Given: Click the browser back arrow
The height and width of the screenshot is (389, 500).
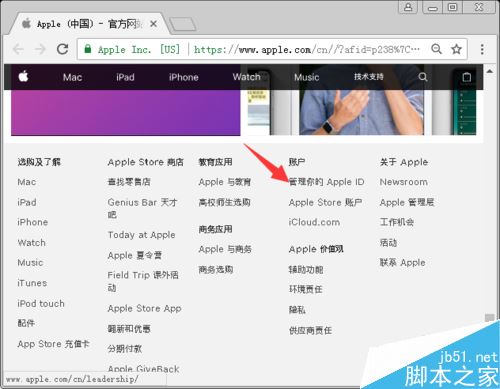Looking at the screenshot, I should tap(18, 49).
